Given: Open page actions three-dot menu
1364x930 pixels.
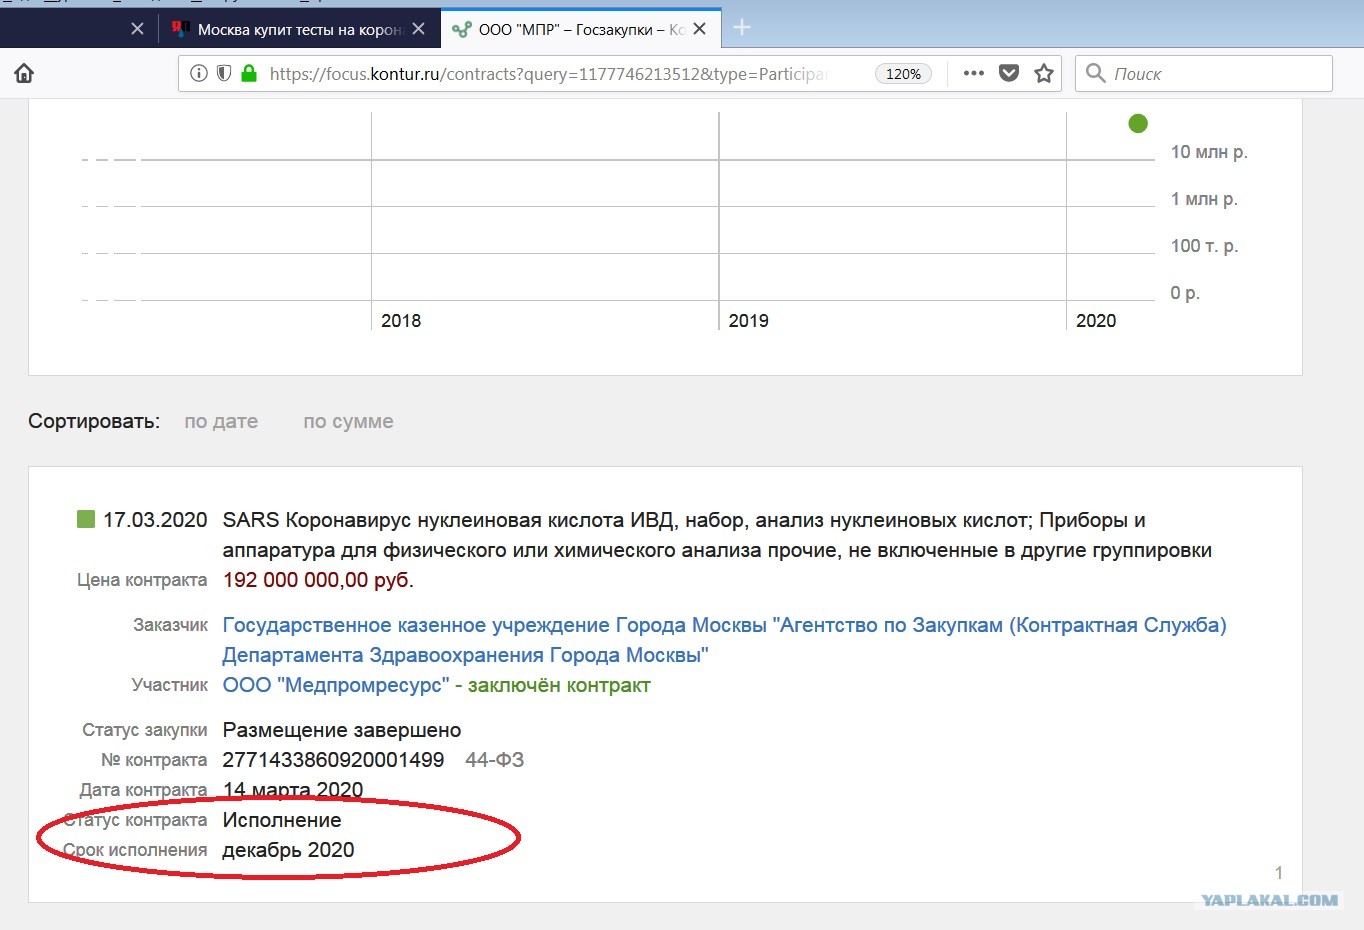Looking at the screenshot, I should tap(973, 73).
